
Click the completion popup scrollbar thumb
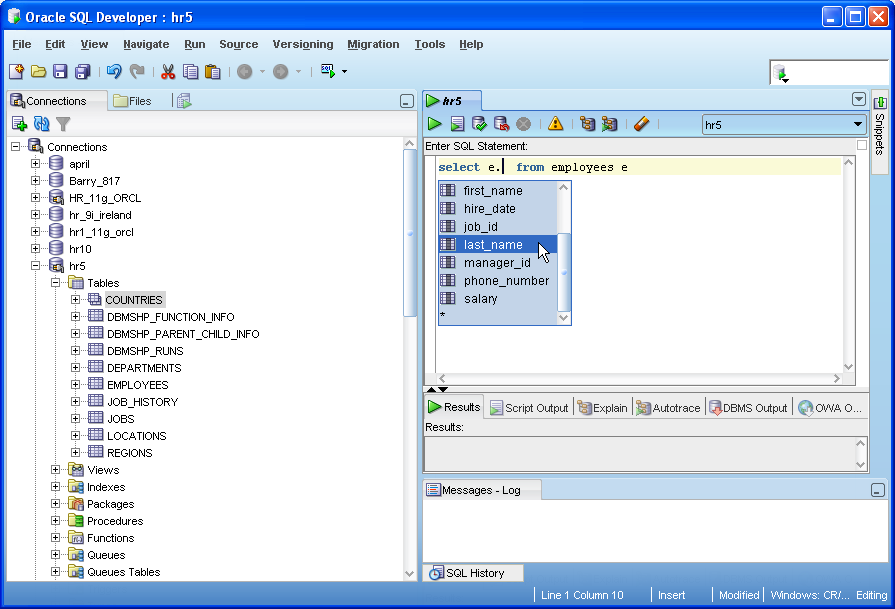coord(564,272)
